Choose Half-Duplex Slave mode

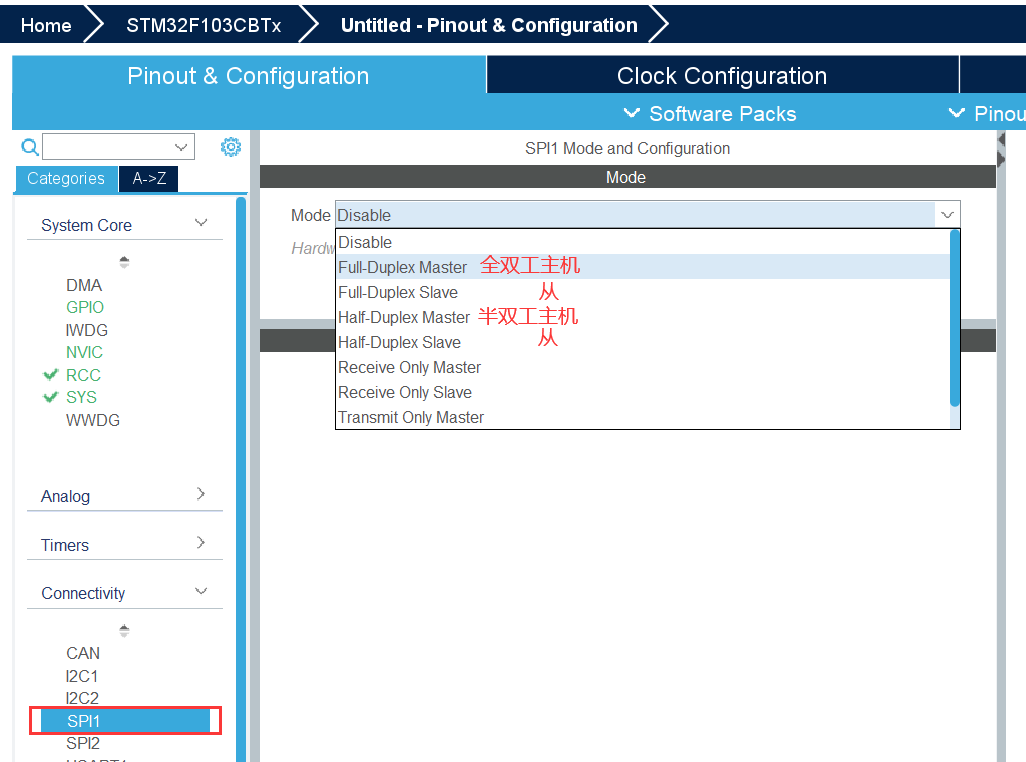pyautogui.click(x=643, y=342)
